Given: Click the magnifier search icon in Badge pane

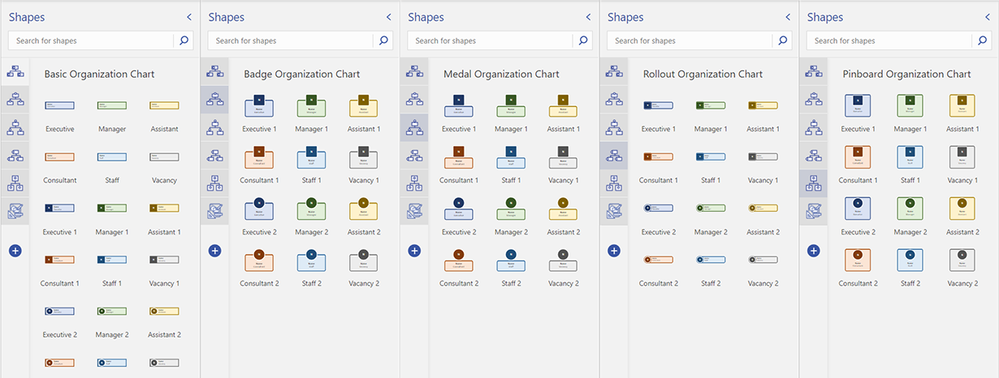Looking at the screenshot, I should coord(384,41).
